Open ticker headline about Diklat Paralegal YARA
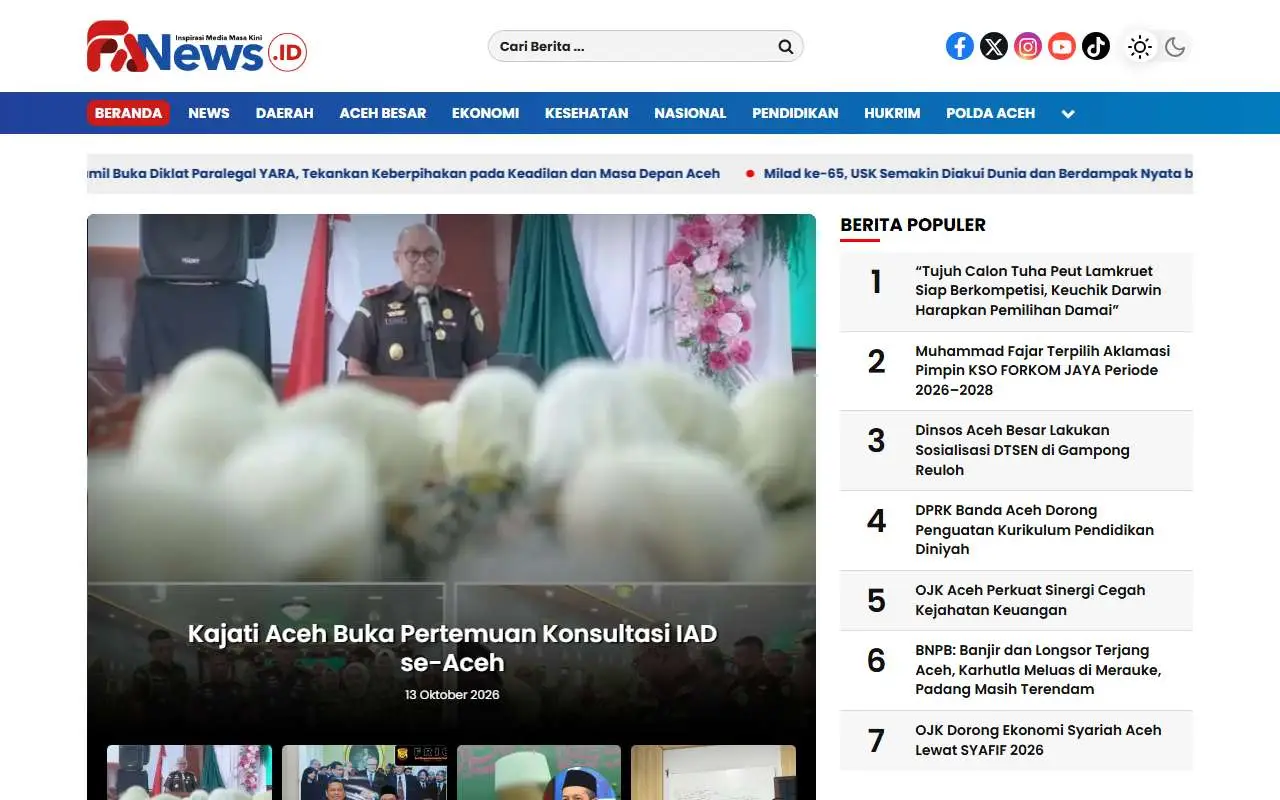Viewport: 1280px width, 800px height. (404, 174)
